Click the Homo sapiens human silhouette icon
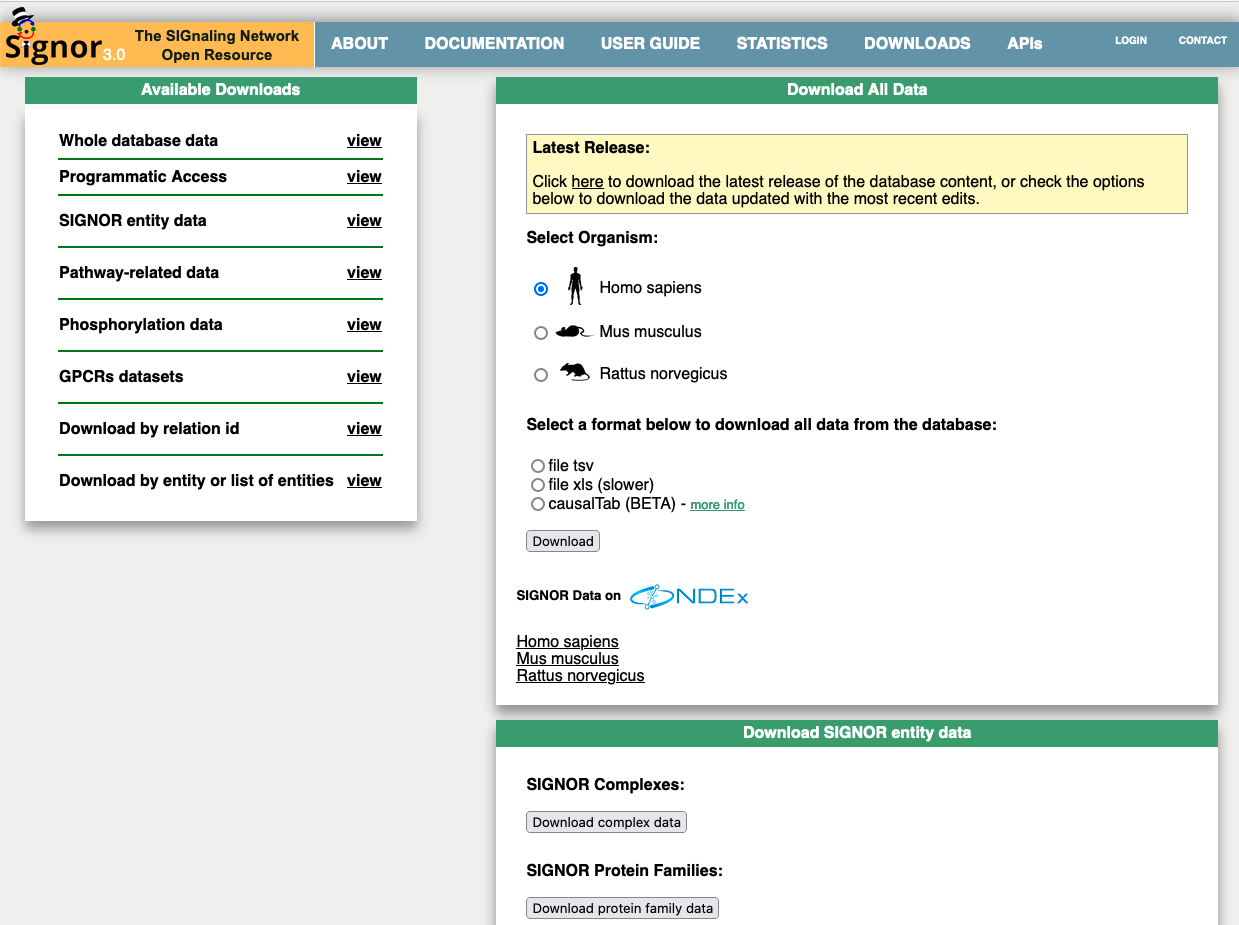This screenshot has width=1239, height=925. [575, 287]
